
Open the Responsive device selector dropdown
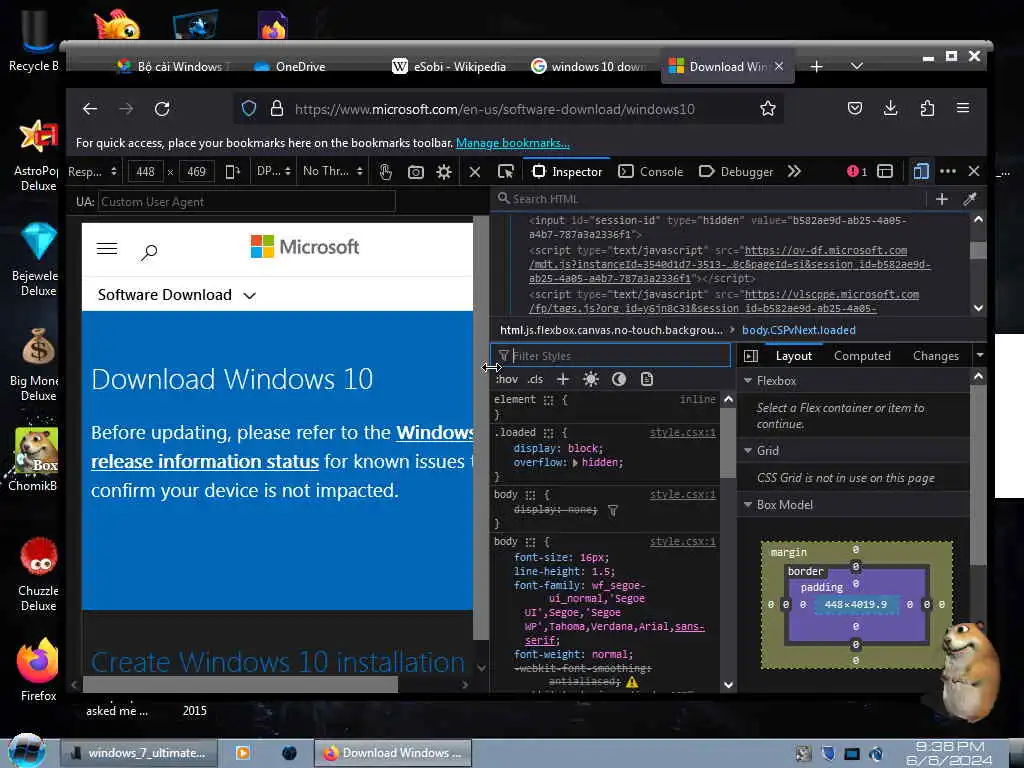(92, 172)
